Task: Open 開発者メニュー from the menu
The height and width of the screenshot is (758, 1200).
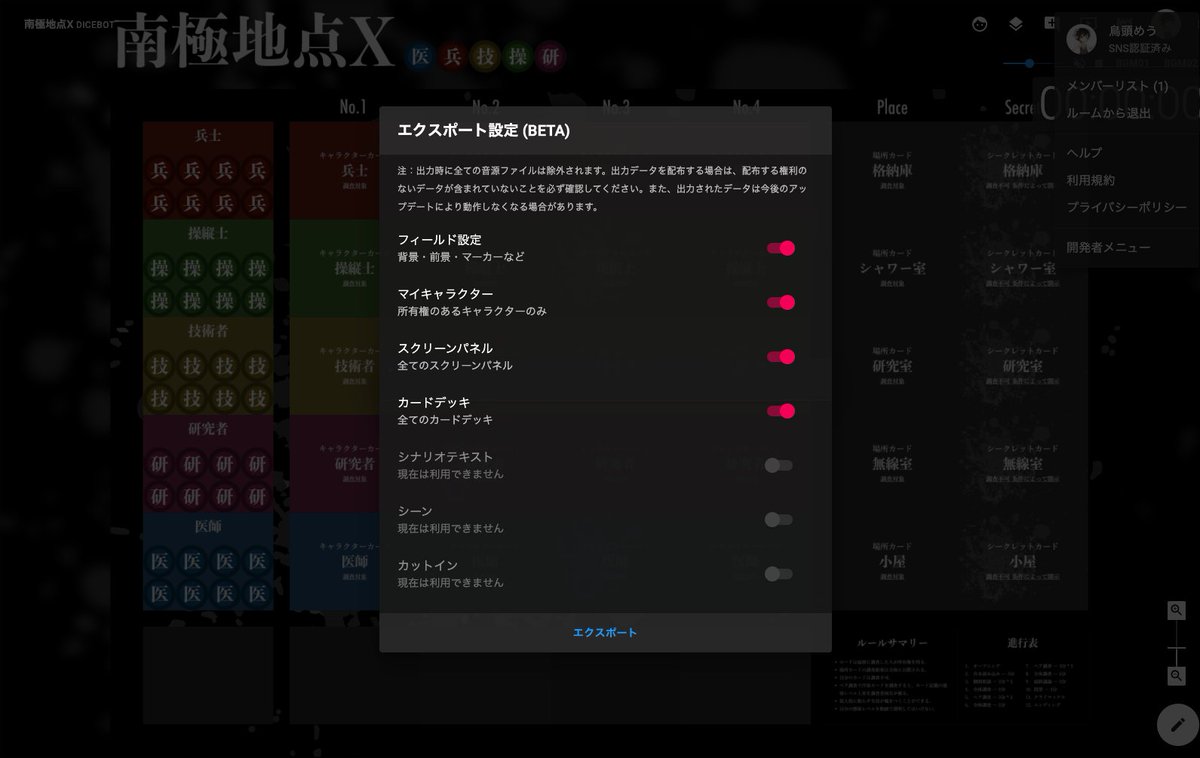Action: click(x=1108, y=247)
